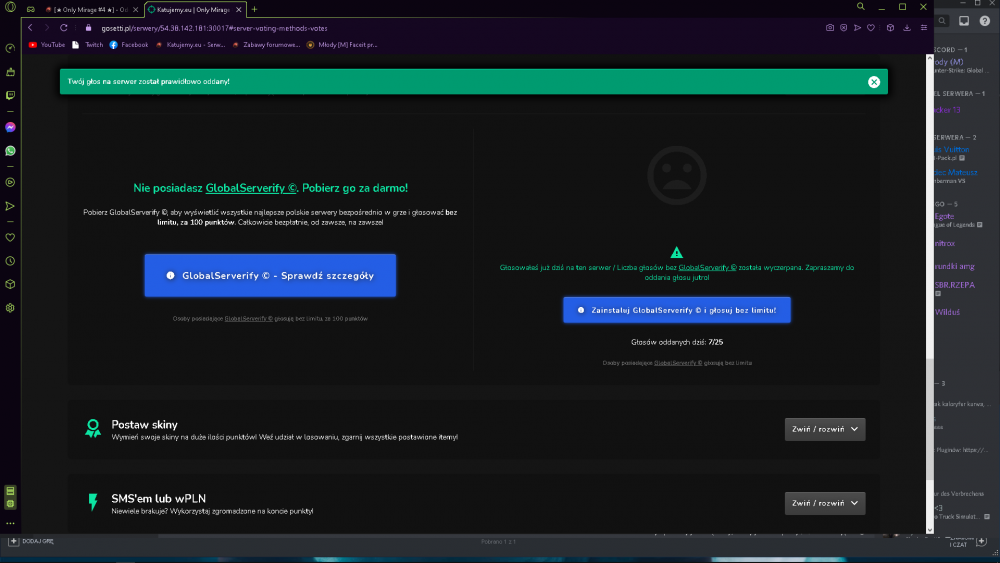The height and width of the screenshot is (563, 1000).
Task: Open Easy Setup sliders icon
Action: (x=924, y=28)
